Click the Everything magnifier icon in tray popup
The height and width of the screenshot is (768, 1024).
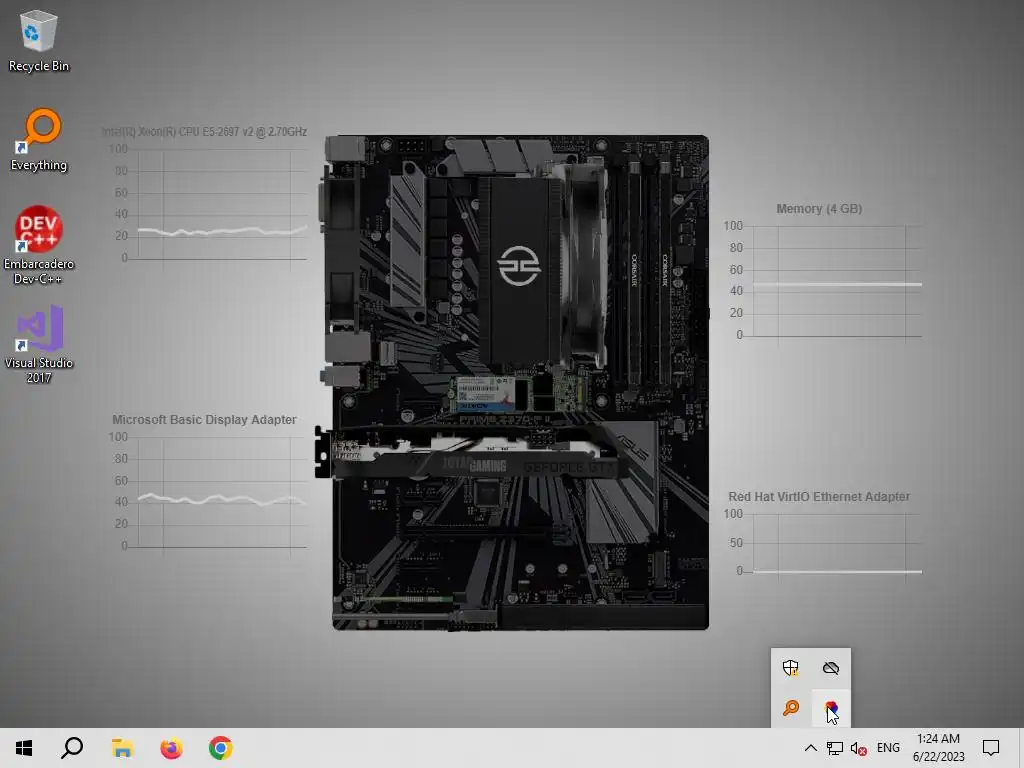[791, 708]
